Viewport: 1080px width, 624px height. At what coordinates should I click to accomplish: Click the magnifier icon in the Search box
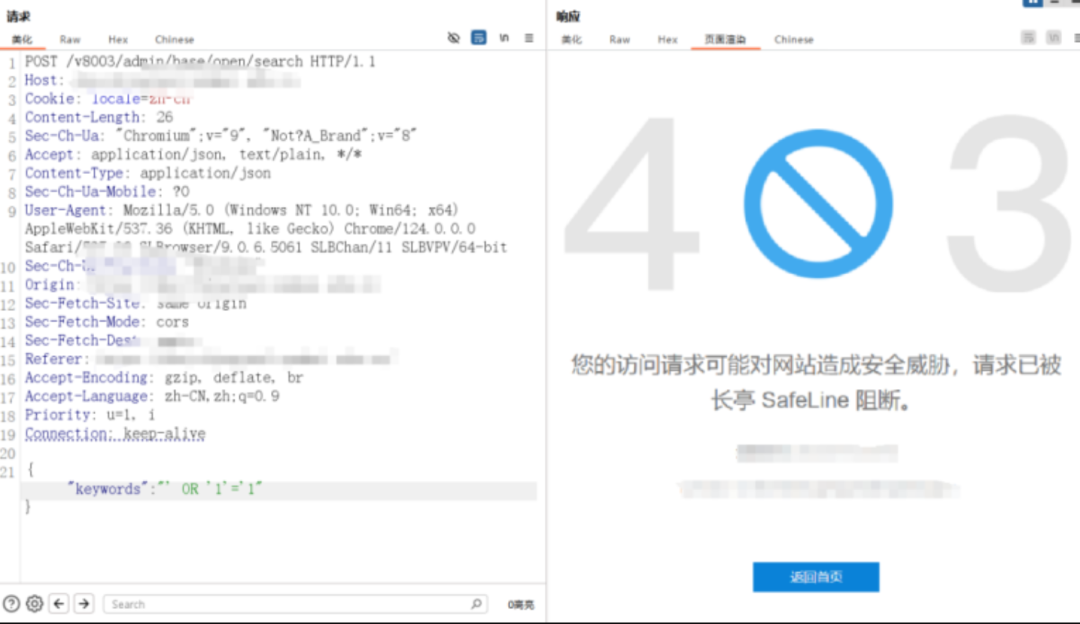(x=476, y=604)
